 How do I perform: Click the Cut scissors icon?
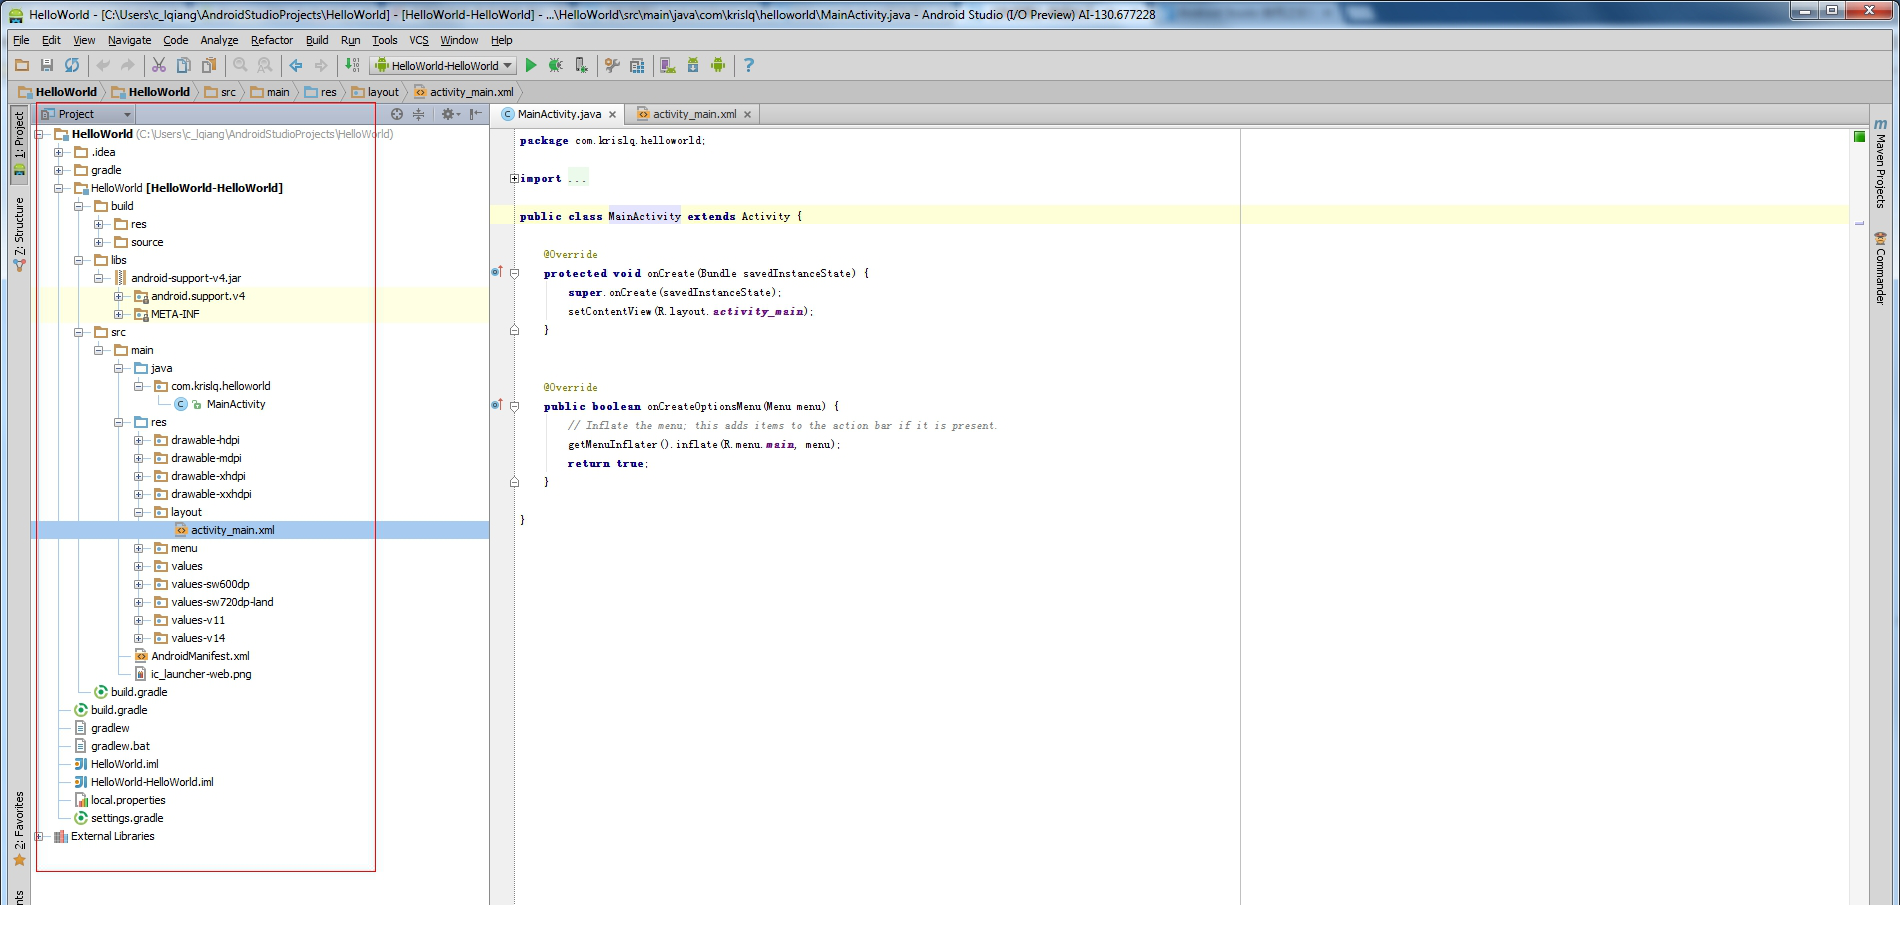[159, 65]
